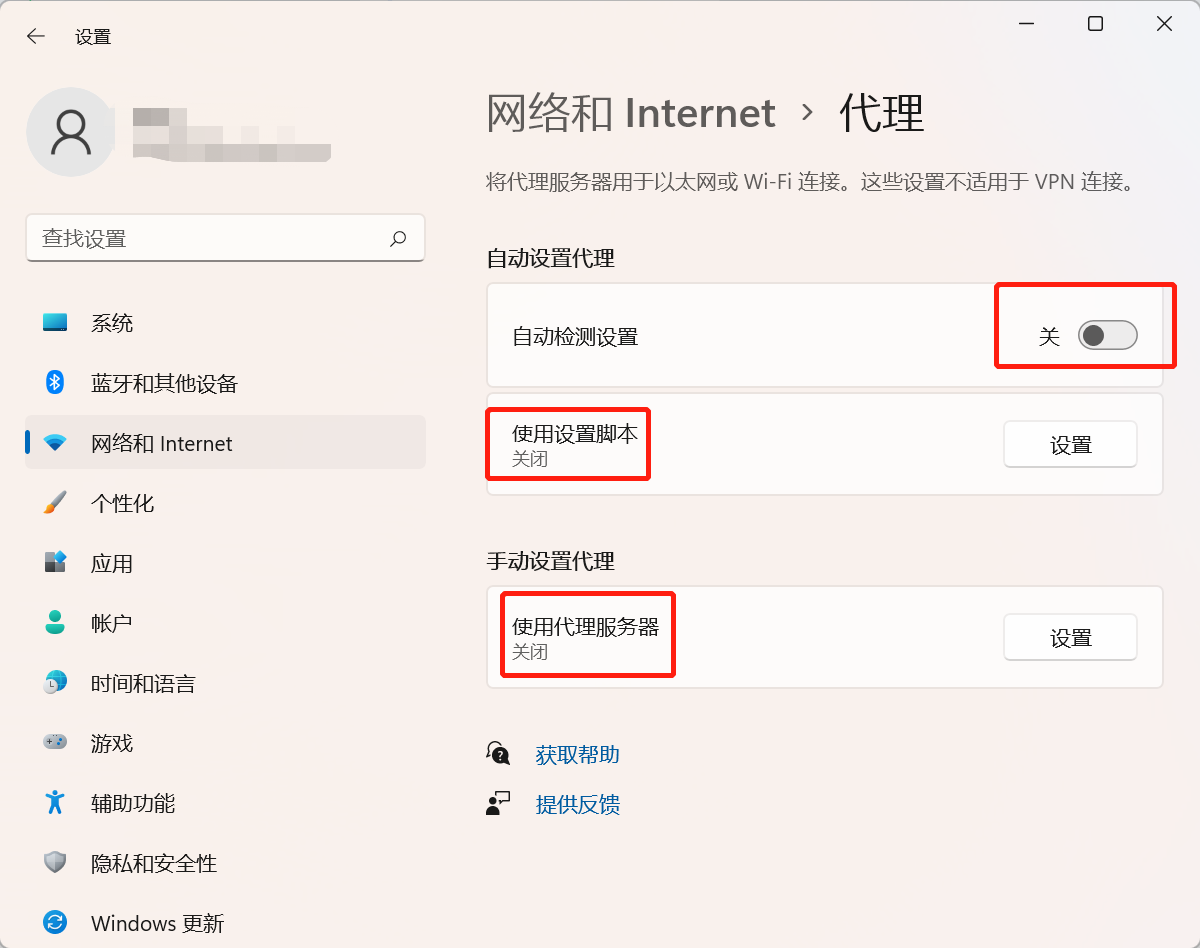
Task: Click the 系统 monitor icon
Action: (55, 323)
